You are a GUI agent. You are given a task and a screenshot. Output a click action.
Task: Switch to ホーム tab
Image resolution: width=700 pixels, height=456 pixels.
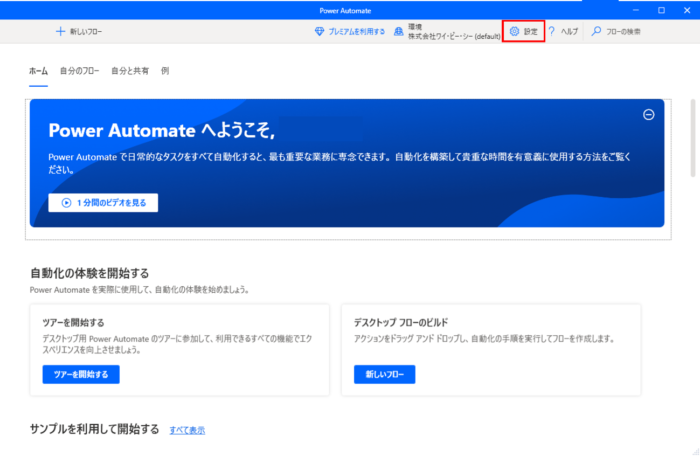[x=38, y=71]
